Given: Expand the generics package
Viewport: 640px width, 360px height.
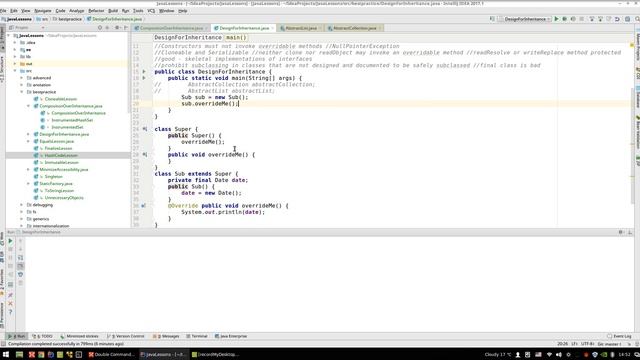Looking at the screenshot, I should tap(22, 219).
